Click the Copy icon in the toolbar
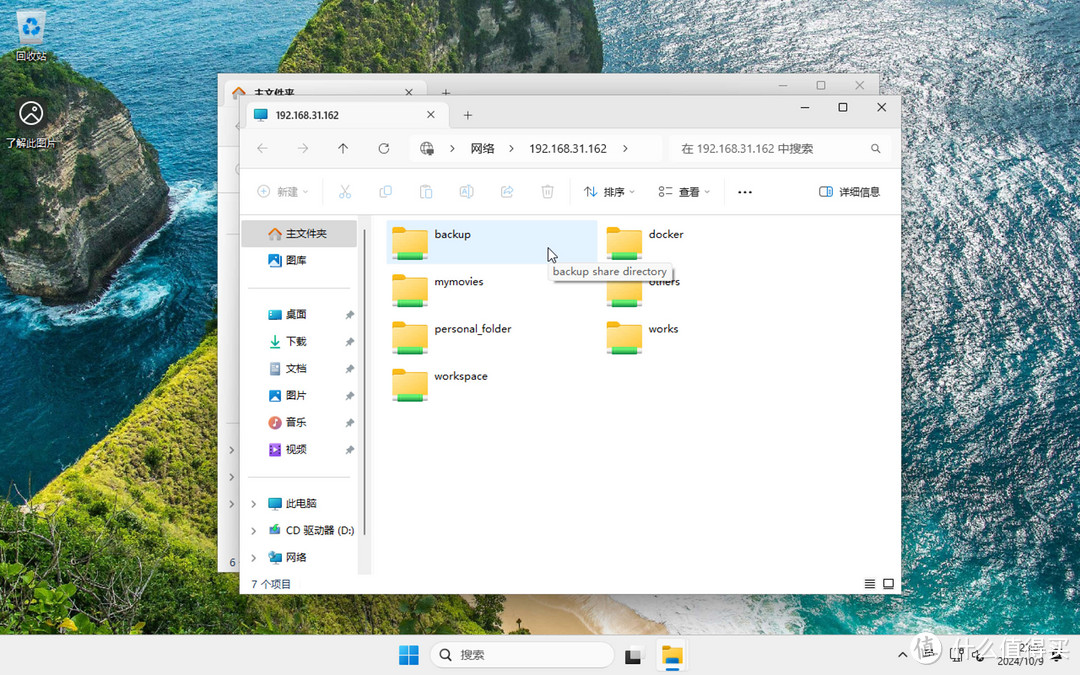 (385, 191)
